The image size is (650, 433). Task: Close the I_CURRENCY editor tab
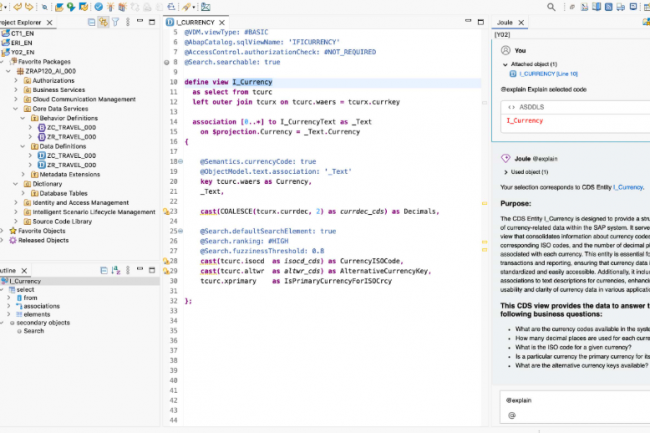pyautogui.click(x=222, y=22)
